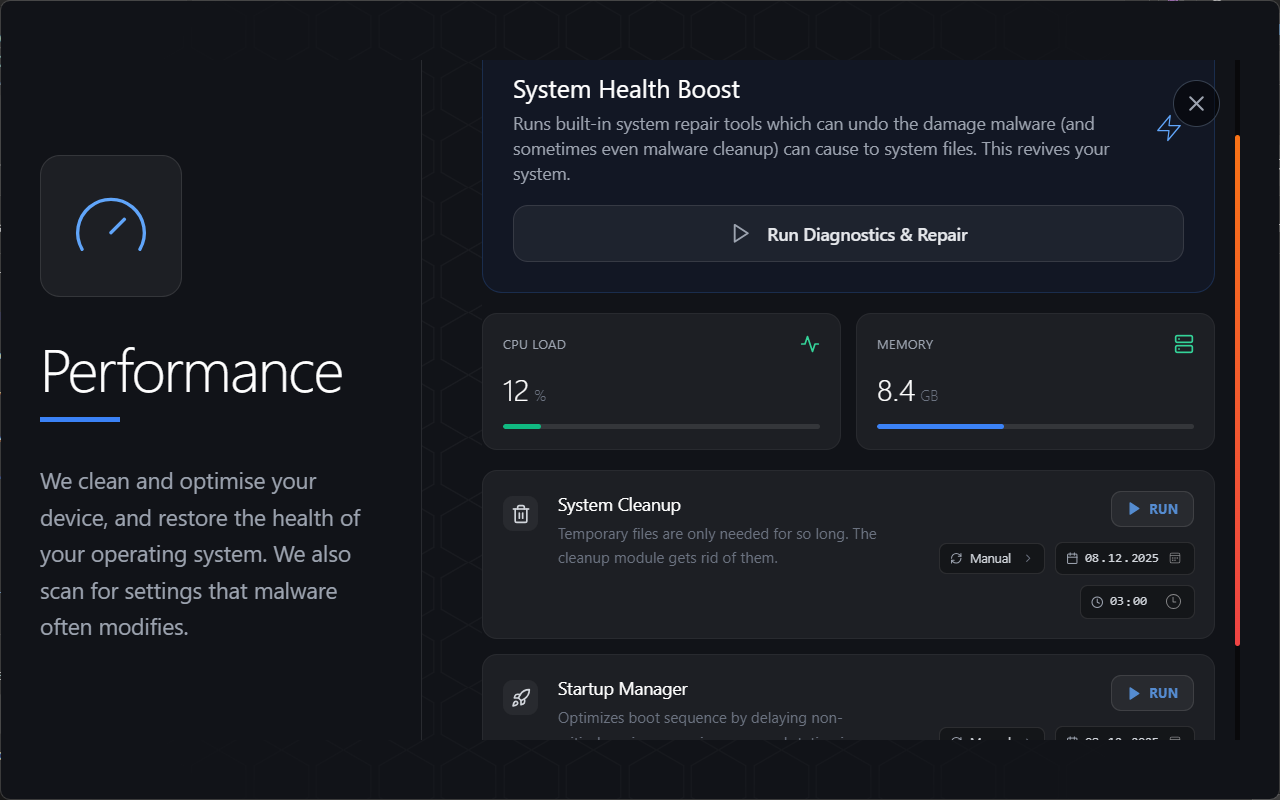This screenshot has width=1280, height=800.
Task: Click the small clock icon left of 03:00
Action: 1097,602
